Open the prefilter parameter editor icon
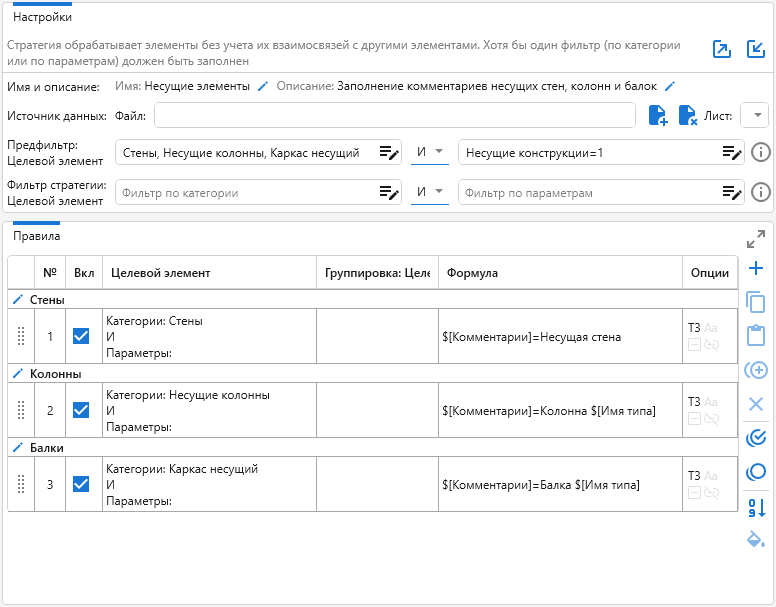The image size is (776, 607). (732, 152)
